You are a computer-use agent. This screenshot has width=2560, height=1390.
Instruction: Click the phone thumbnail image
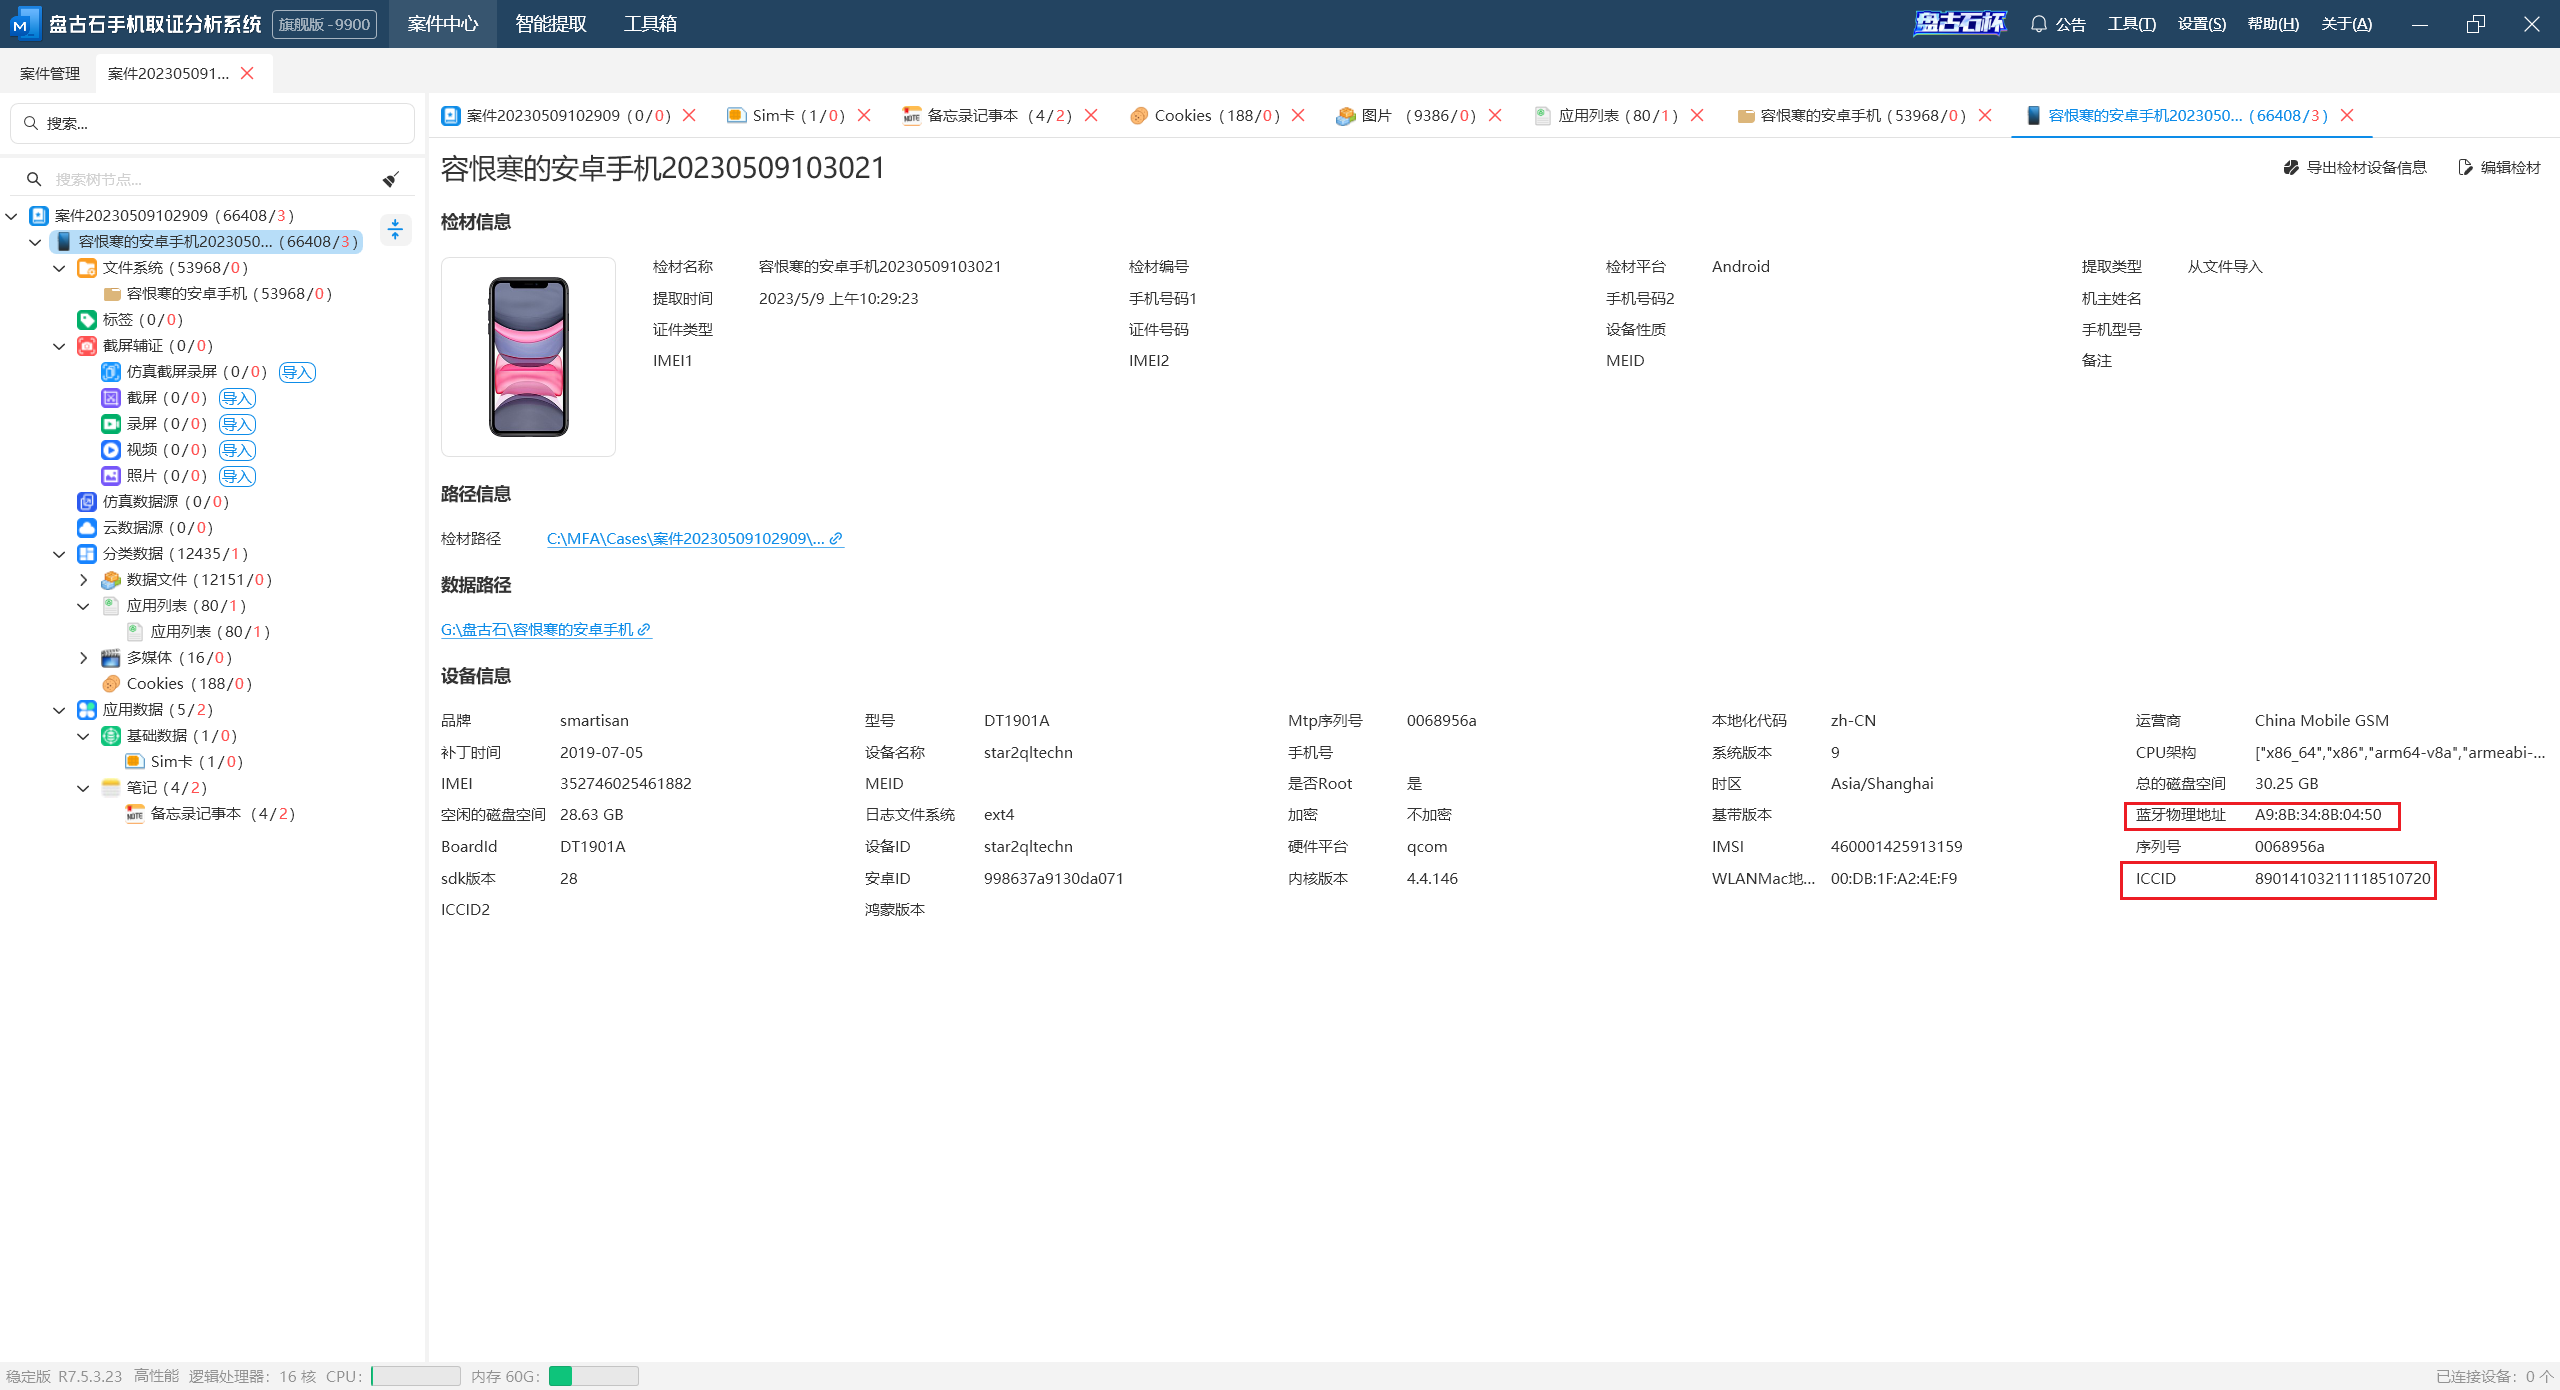tap(528, 357)
